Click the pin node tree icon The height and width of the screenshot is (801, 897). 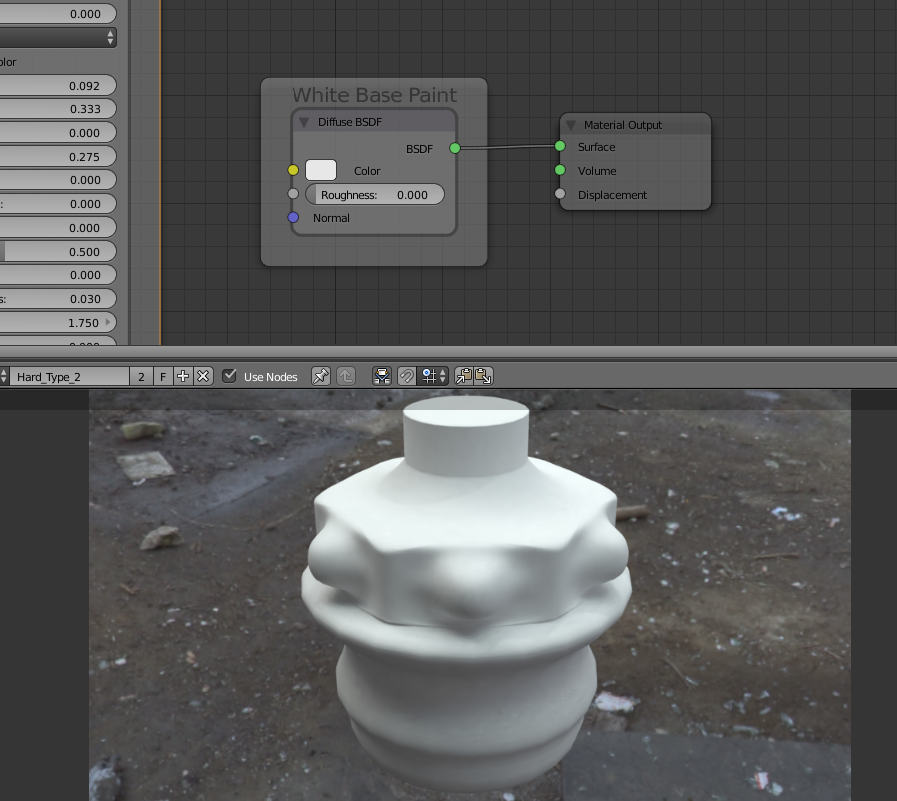point(320,376)
